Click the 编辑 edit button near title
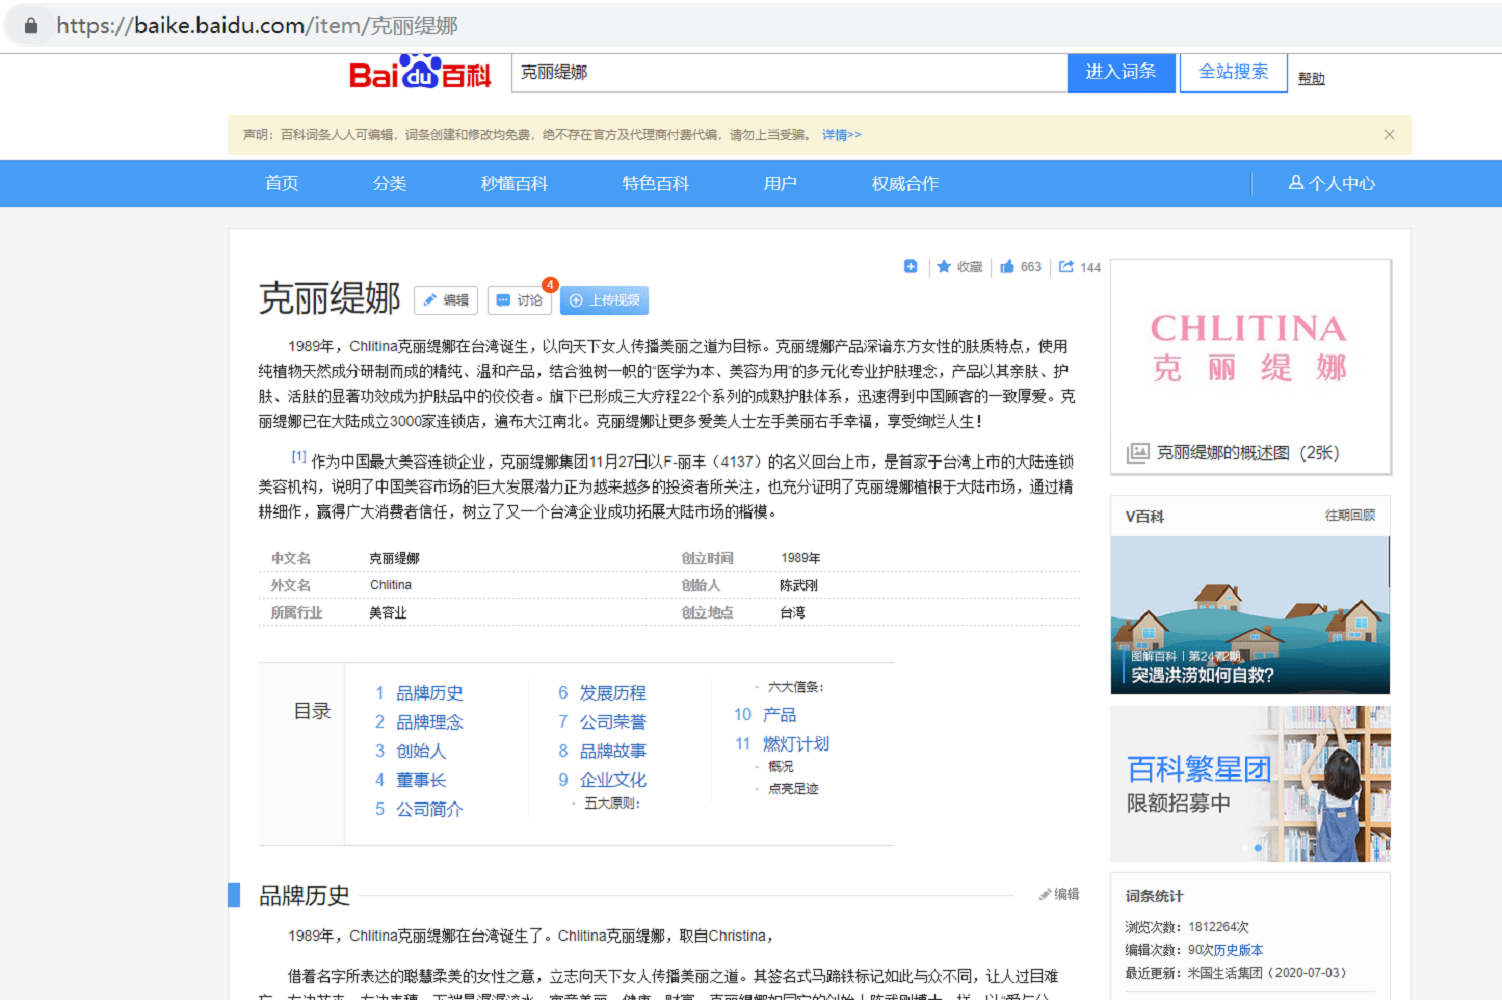Image resolution: width=1502 pixels, height=1000 pixels. (x=446, y=300)
